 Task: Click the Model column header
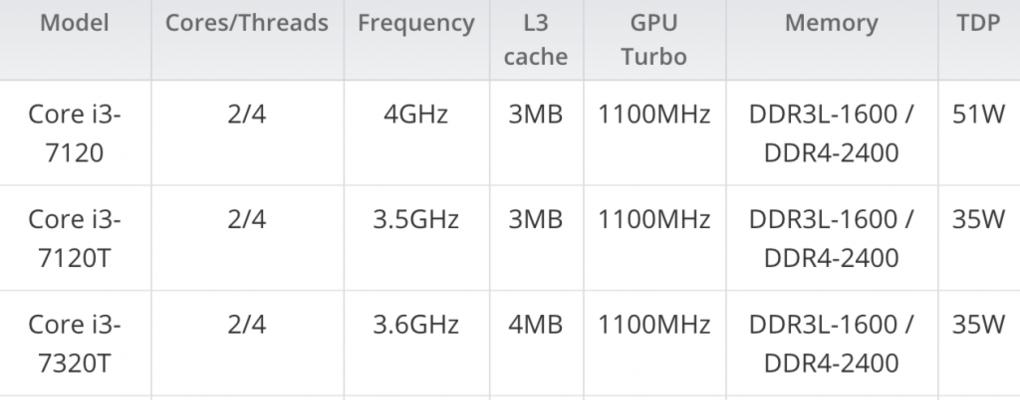(x=75, y=23)
